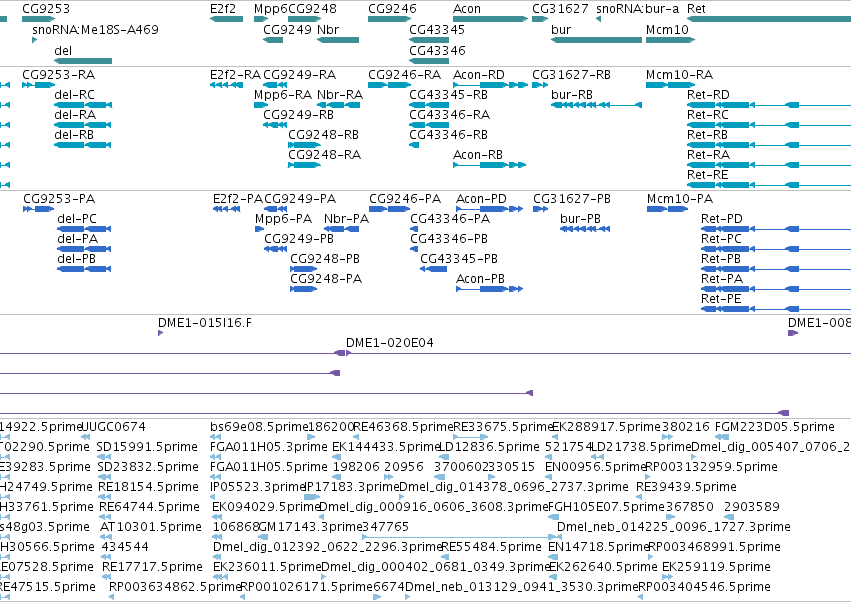Viewport: 851px width, 602px height.
Task: Select the bs69e08.5prime label
Action: tap(259, 427)
